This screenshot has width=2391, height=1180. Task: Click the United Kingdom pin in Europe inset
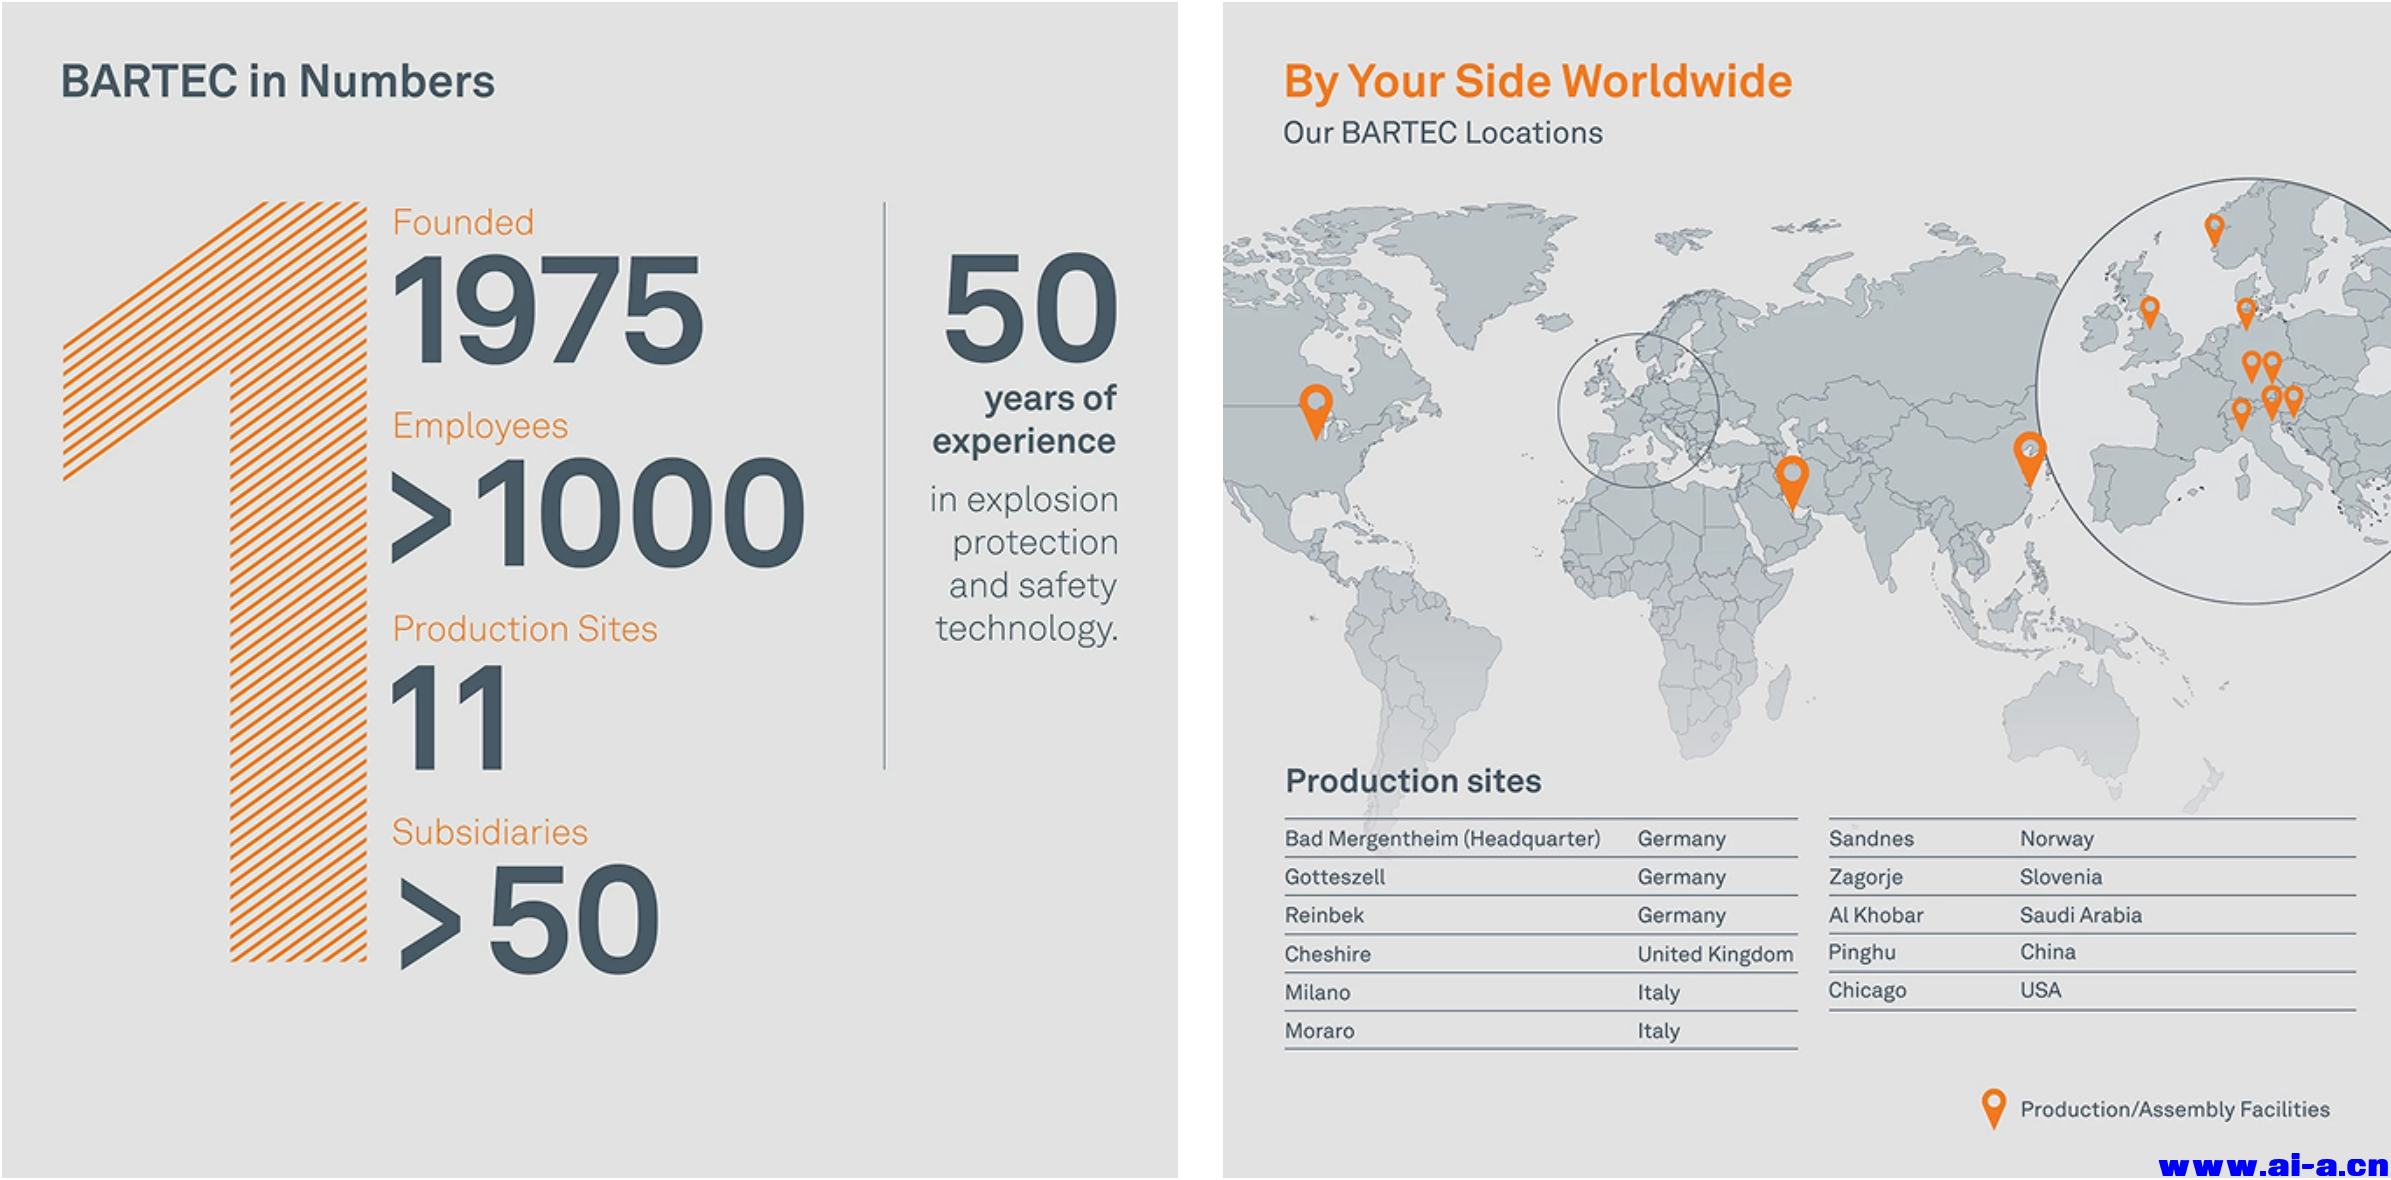(2150, 312)
